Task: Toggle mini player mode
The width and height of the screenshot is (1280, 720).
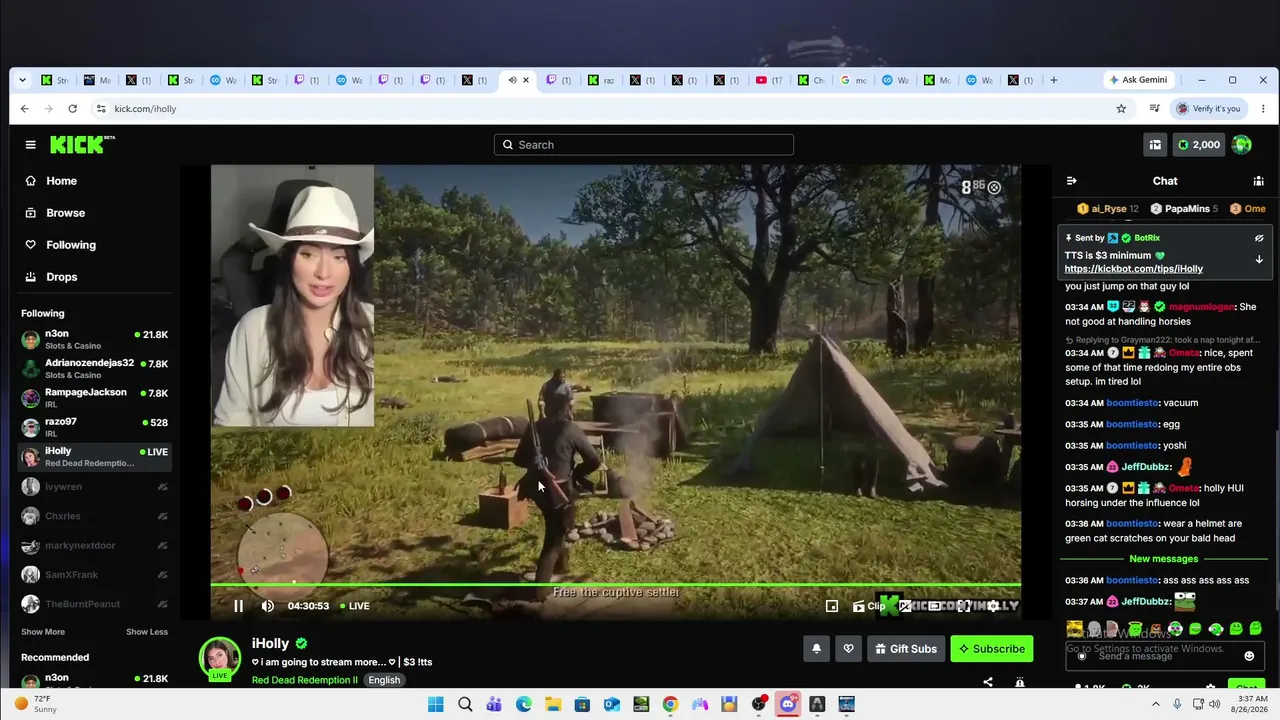Action: tap(832, 606)
